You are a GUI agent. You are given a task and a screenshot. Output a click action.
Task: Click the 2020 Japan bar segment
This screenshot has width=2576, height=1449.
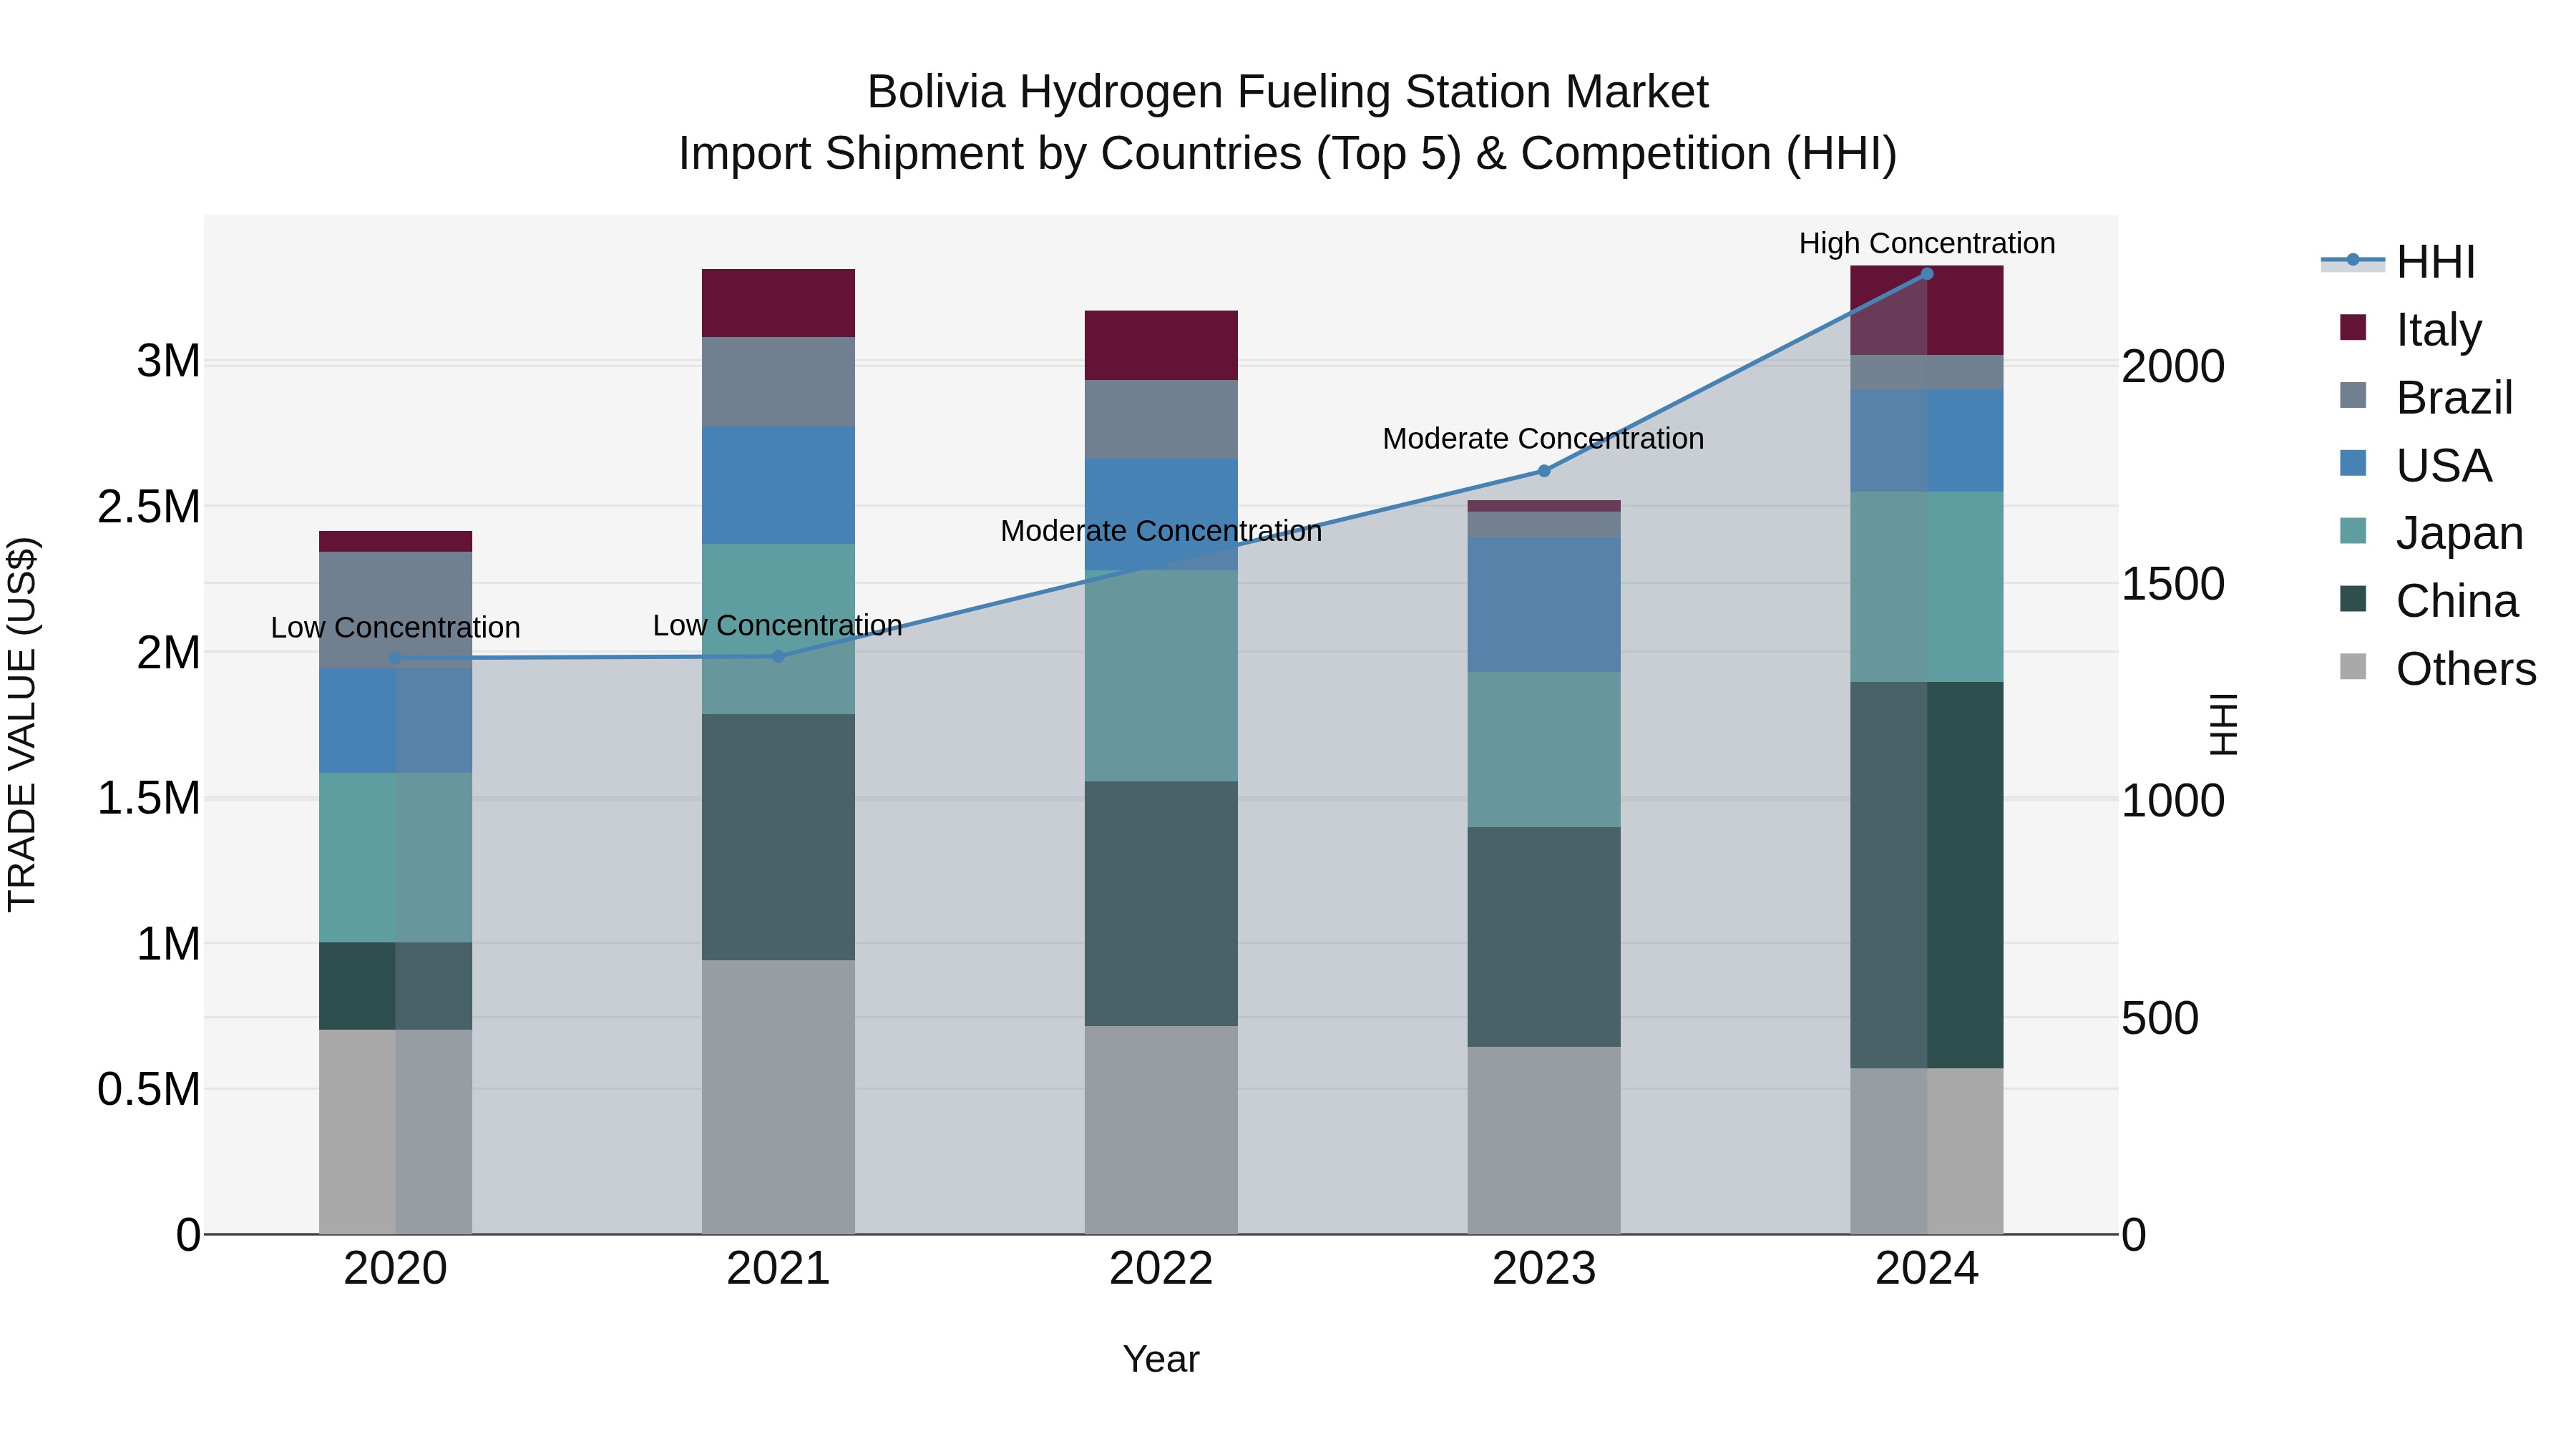[395, 858]
